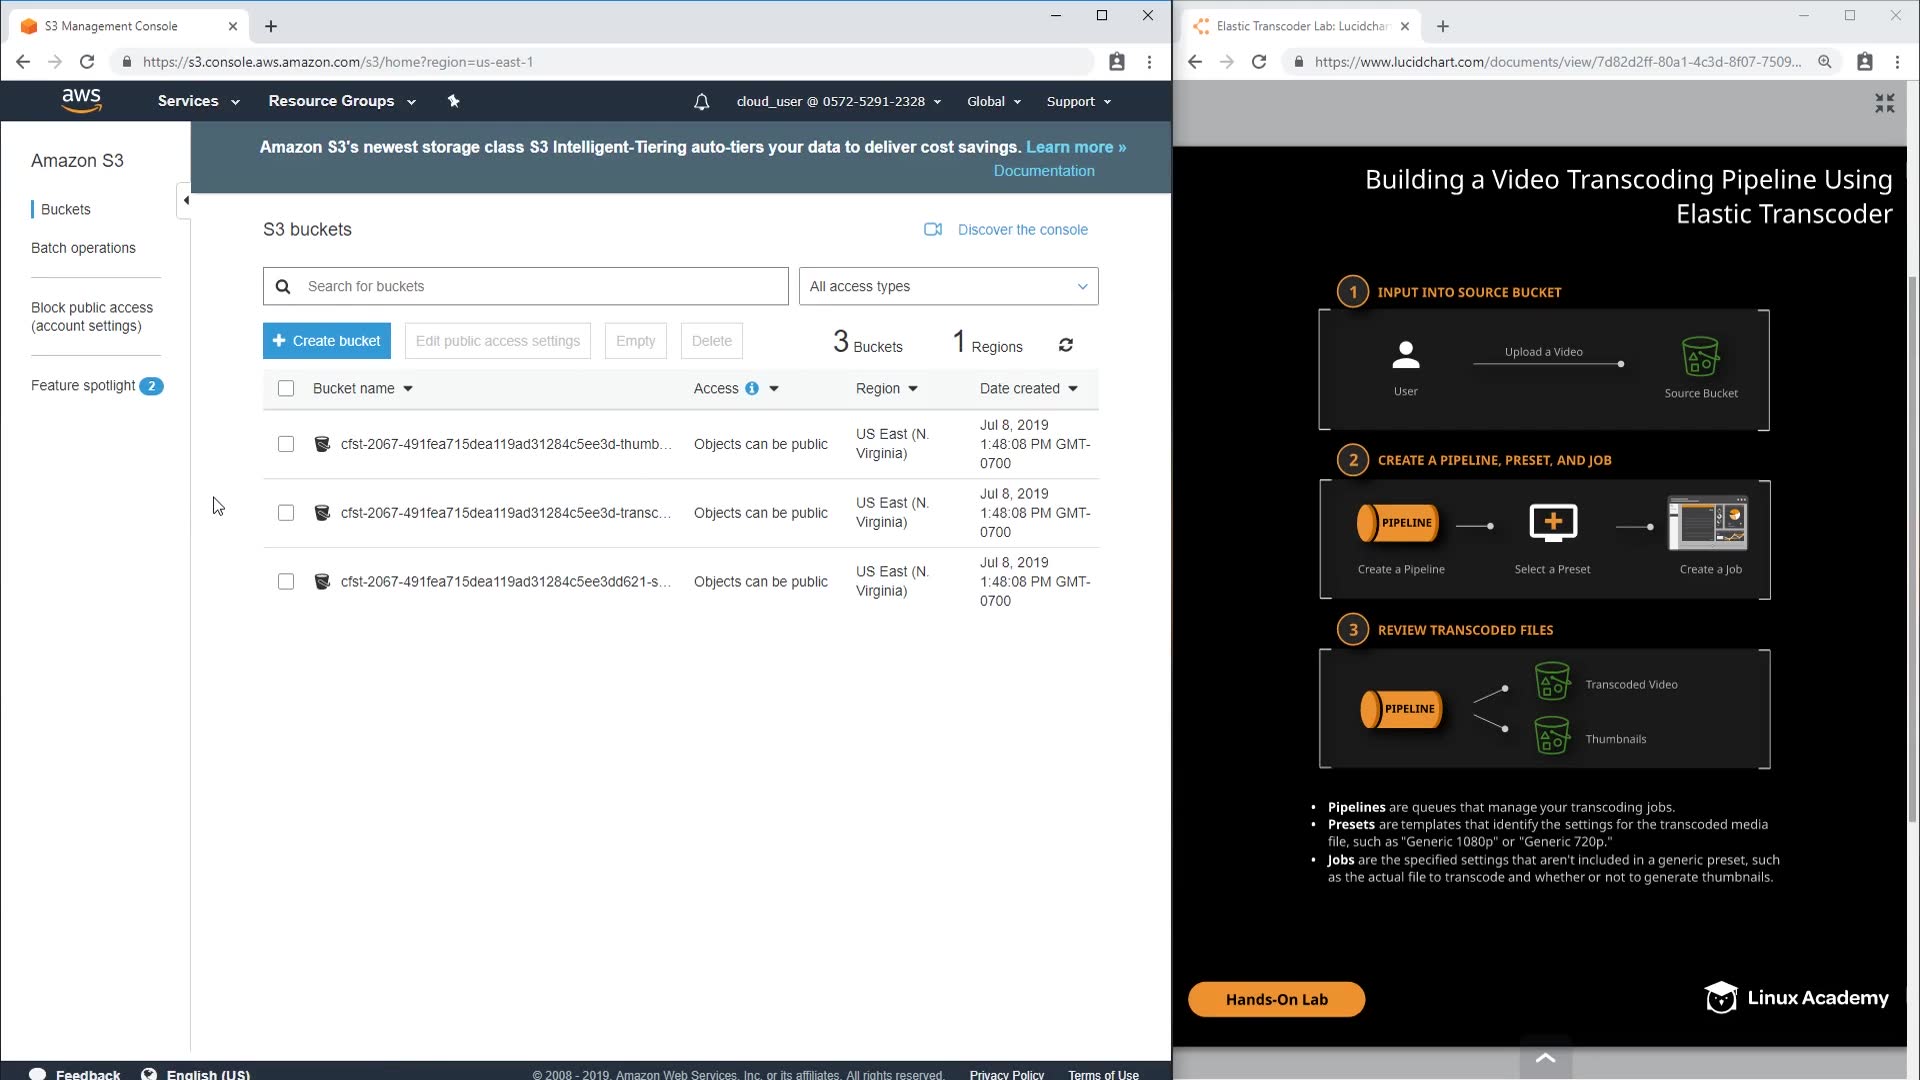Open Batch operations in the sidebar
The height and width of the screenshot is (1080, 1920).
click(x=83, y=248)
